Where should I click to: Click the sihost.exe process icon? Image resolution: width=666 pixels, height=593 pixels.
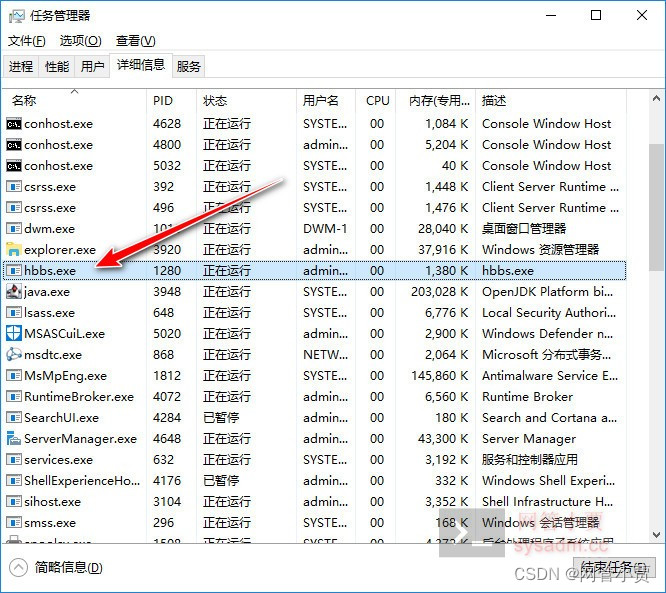[14, 502]
